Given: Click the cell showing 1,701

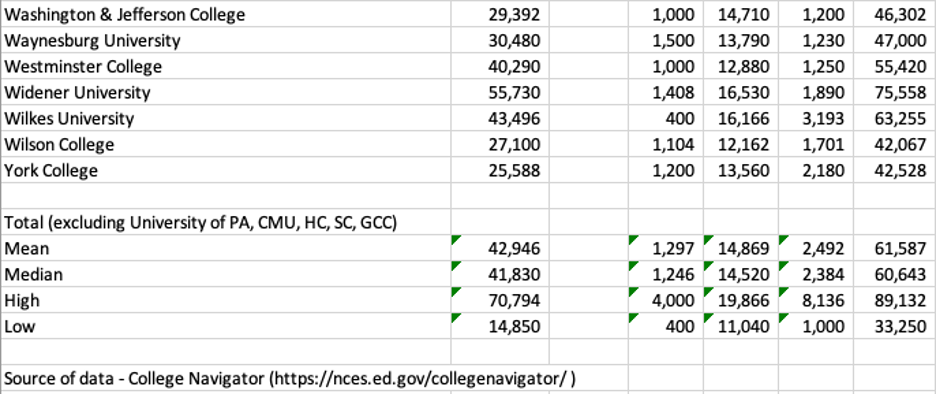Looking at the screenshot, I should (x=816, y=144).
